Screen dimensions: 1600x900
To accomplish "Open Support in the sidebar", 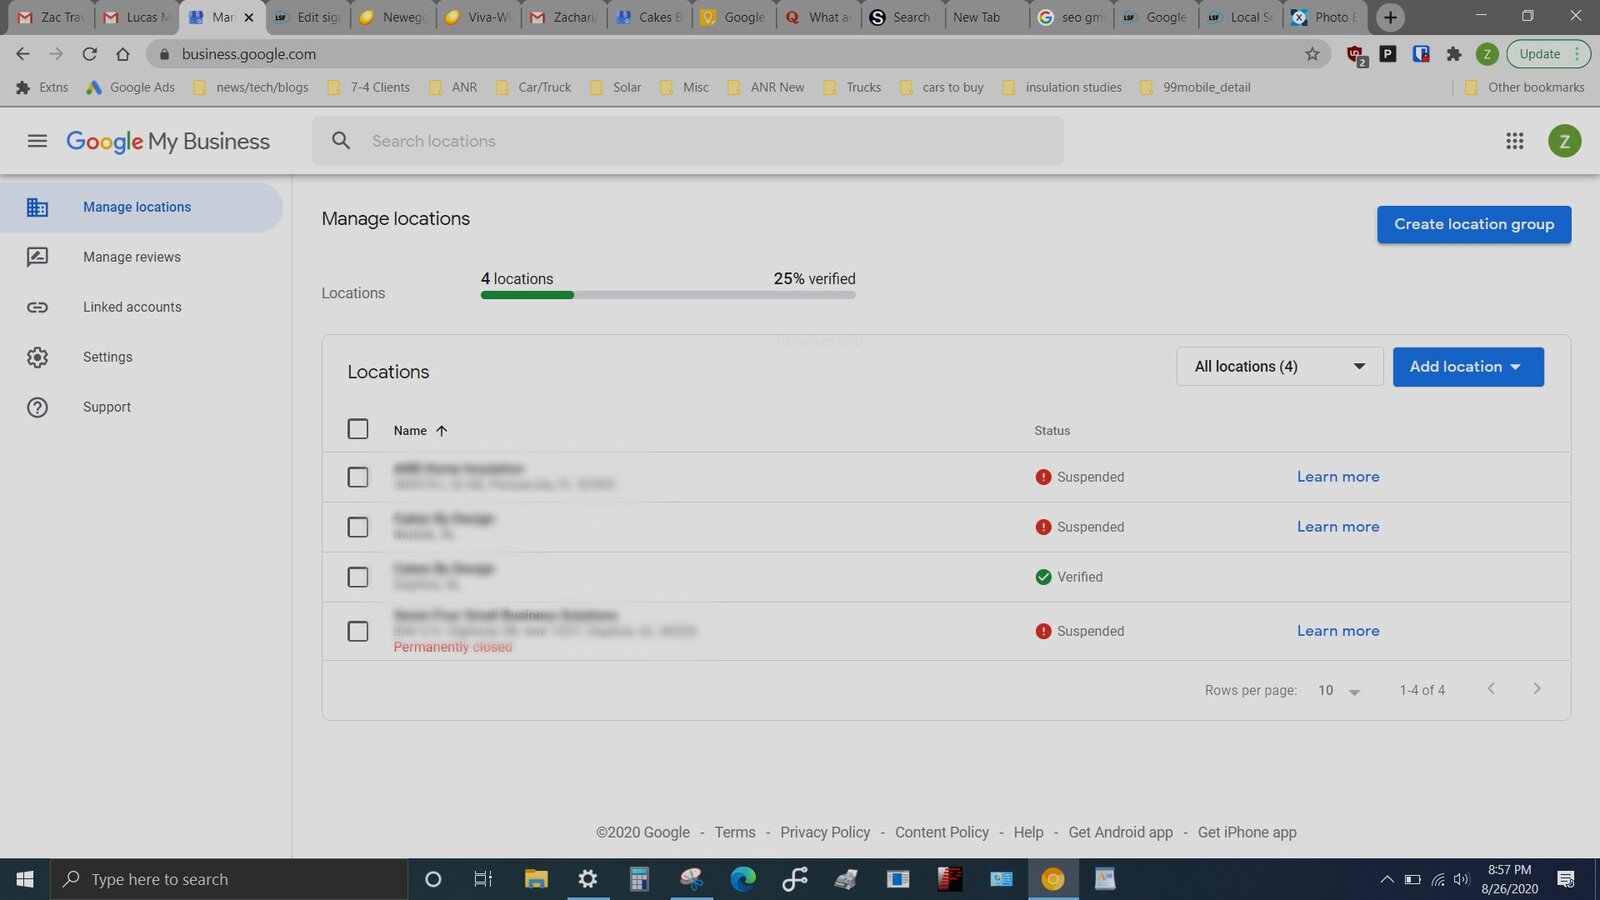I will (x=107, y=407).
